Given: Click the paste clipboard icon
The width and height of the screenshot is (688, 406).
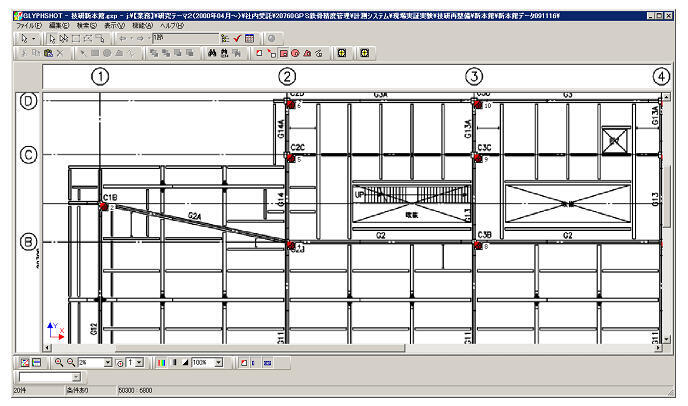Looking at the screenshot, I should 48,51.
